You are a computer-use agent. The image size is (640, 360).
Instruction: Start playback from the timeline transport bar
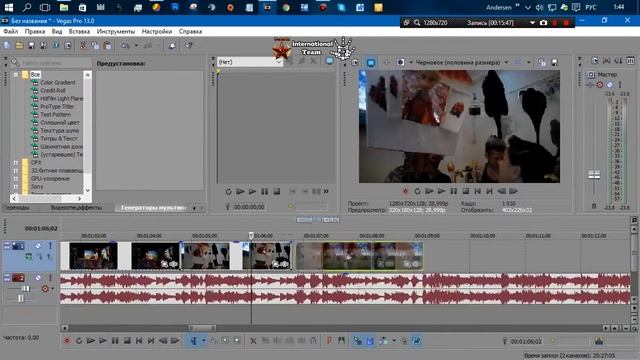103,340
